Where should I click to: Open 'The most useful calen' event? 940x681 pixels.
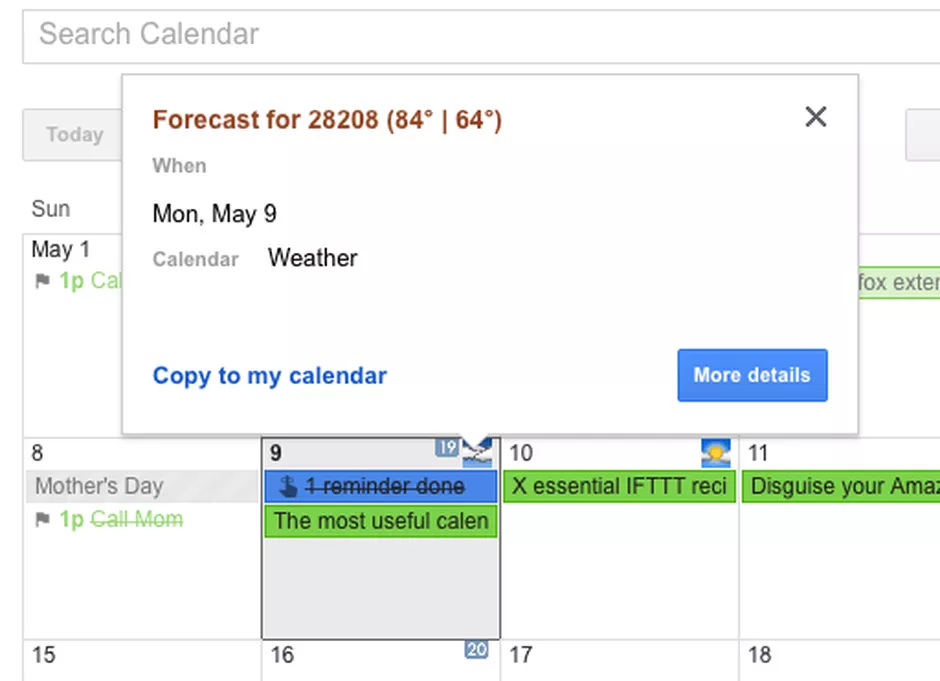pyautogui.click(x=381, y=521)
